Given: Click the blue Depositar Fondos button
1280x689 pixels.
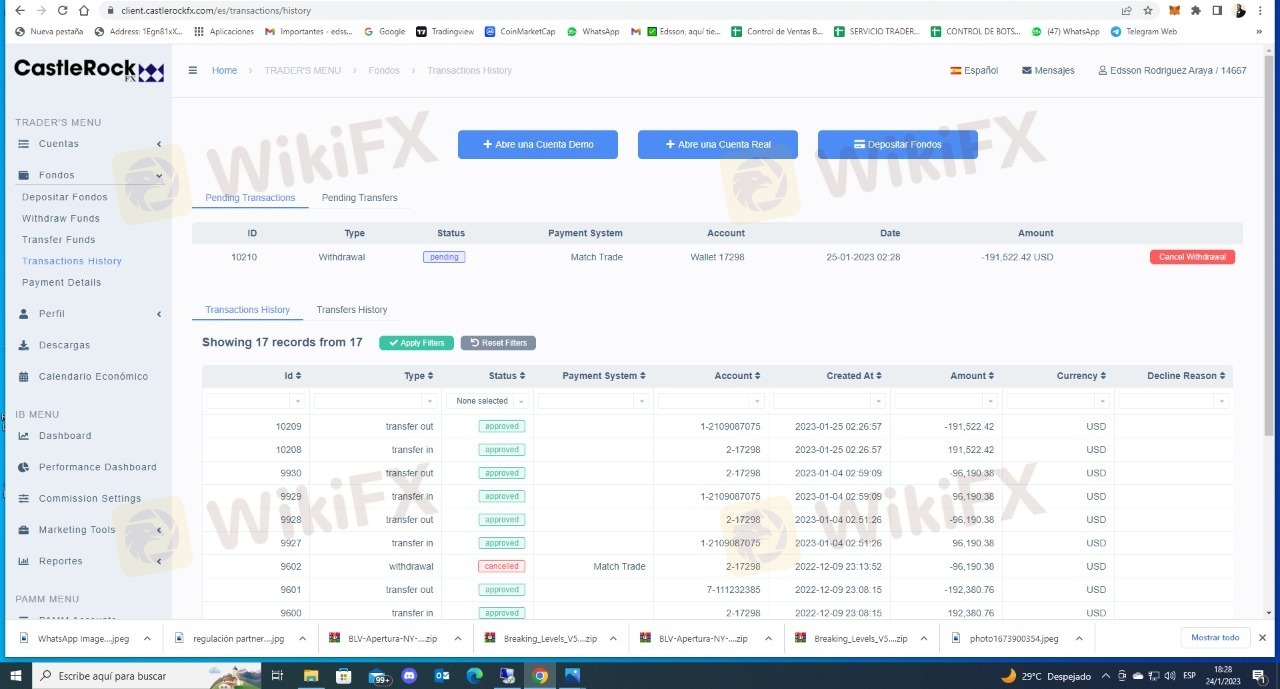Looking at the screenshot, I should pos(898,144).
